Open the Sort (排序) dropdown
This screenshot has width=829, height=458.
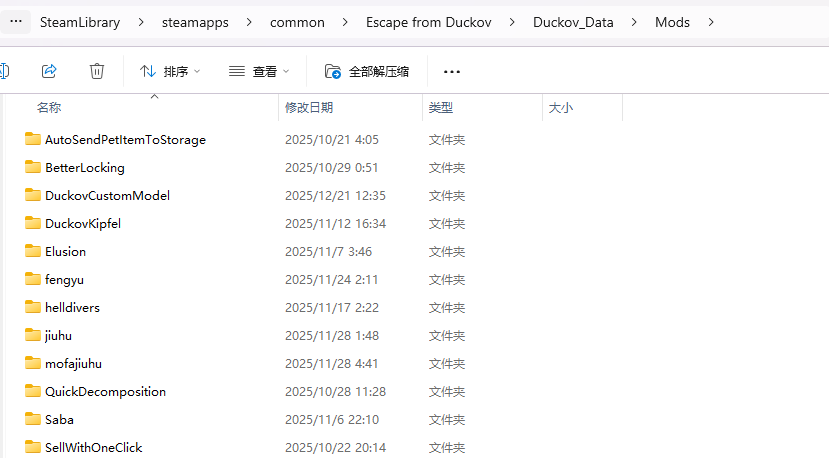point(170,71)
